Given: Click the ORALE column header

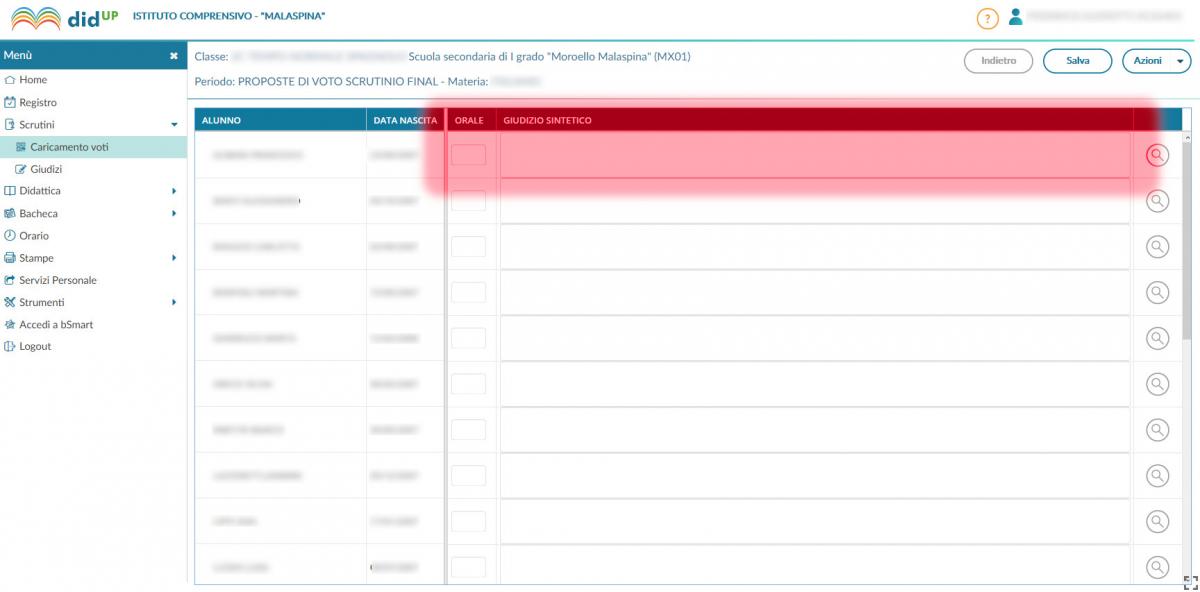Looking at the screenshot, I should tap(469, 120).
